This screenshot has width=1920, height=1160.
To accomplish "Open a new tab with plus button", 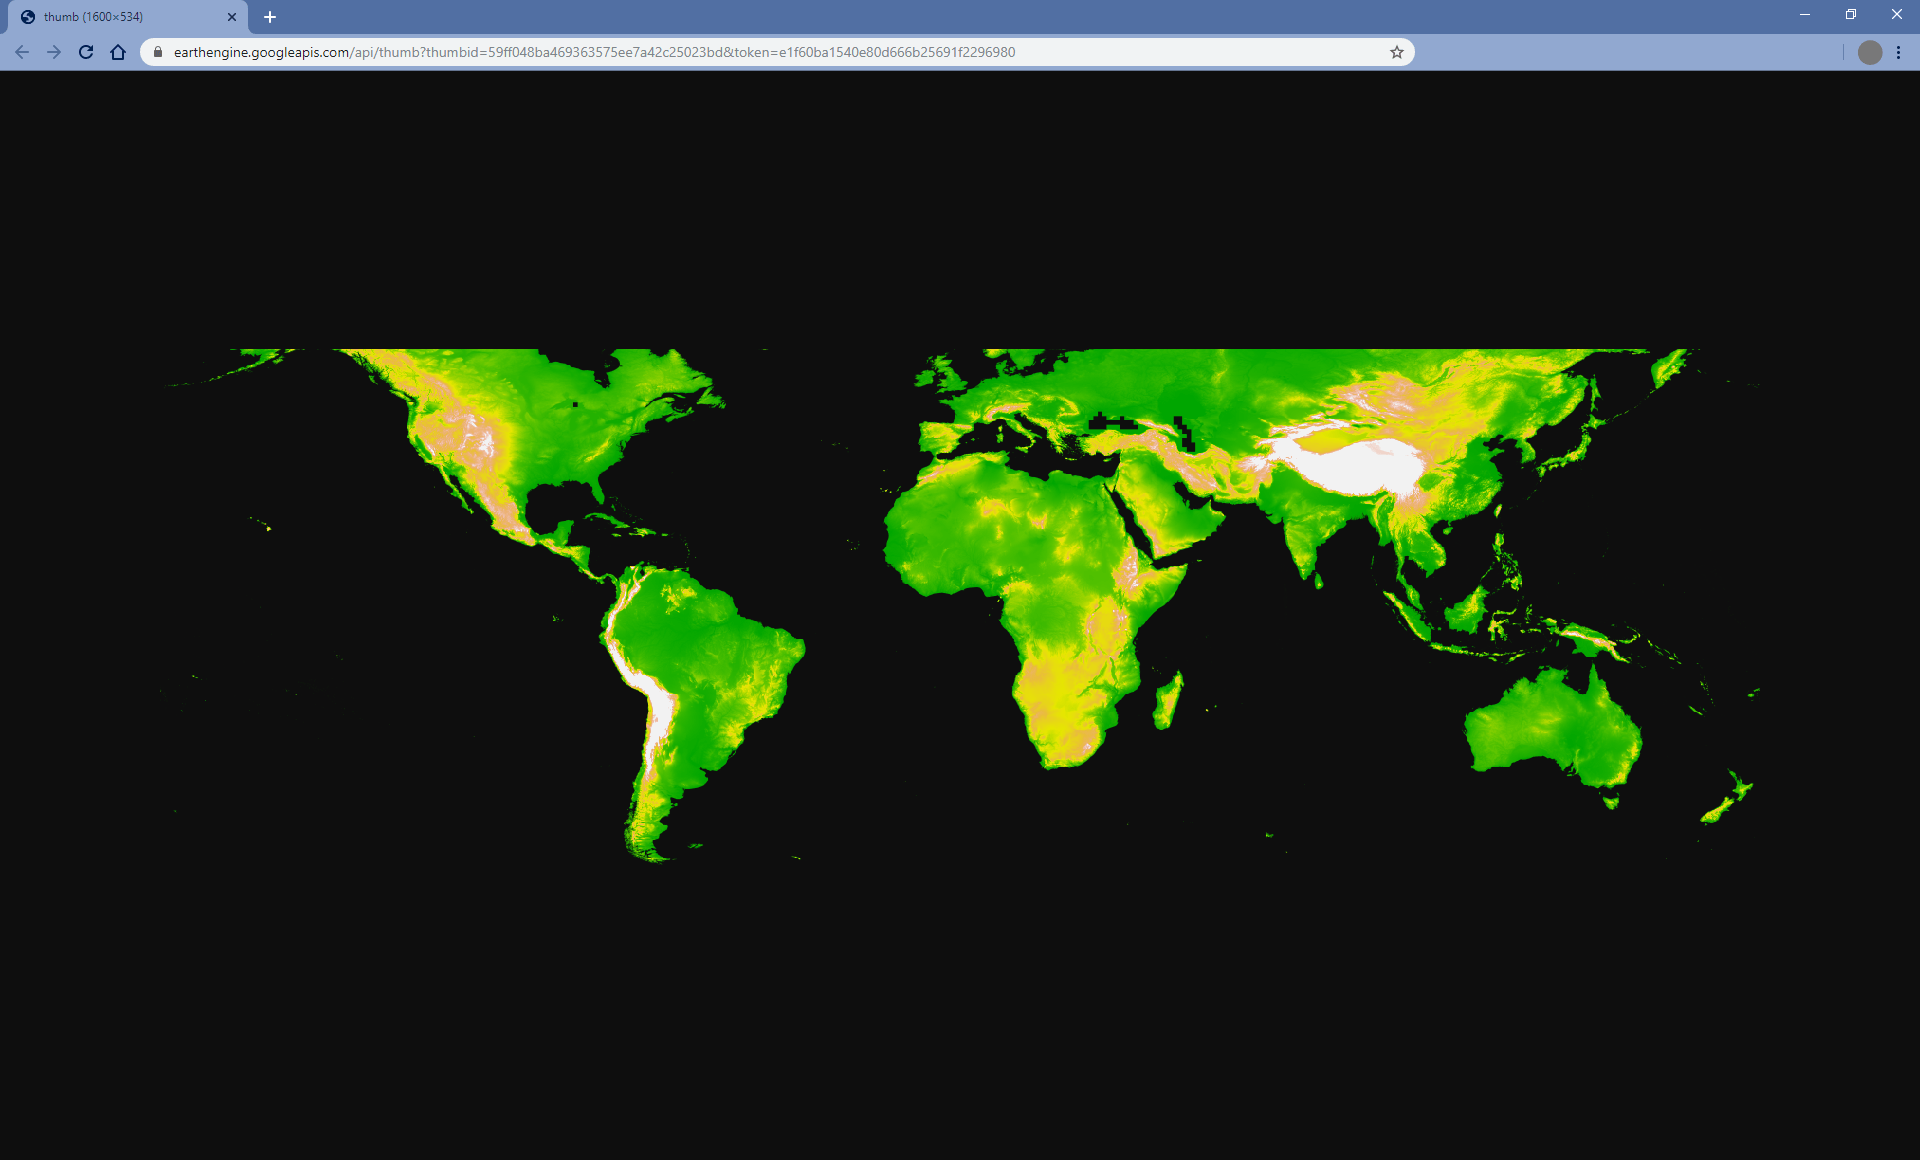I will (270, 17).
